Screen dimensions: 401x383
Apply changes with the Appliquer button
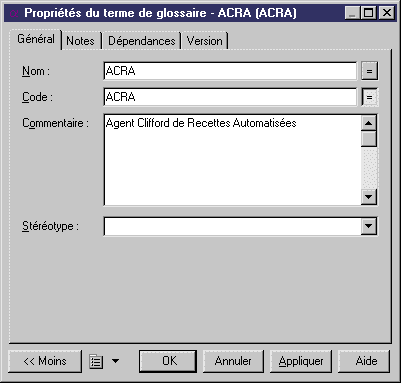pyautogui.click(x=301, y=361)
